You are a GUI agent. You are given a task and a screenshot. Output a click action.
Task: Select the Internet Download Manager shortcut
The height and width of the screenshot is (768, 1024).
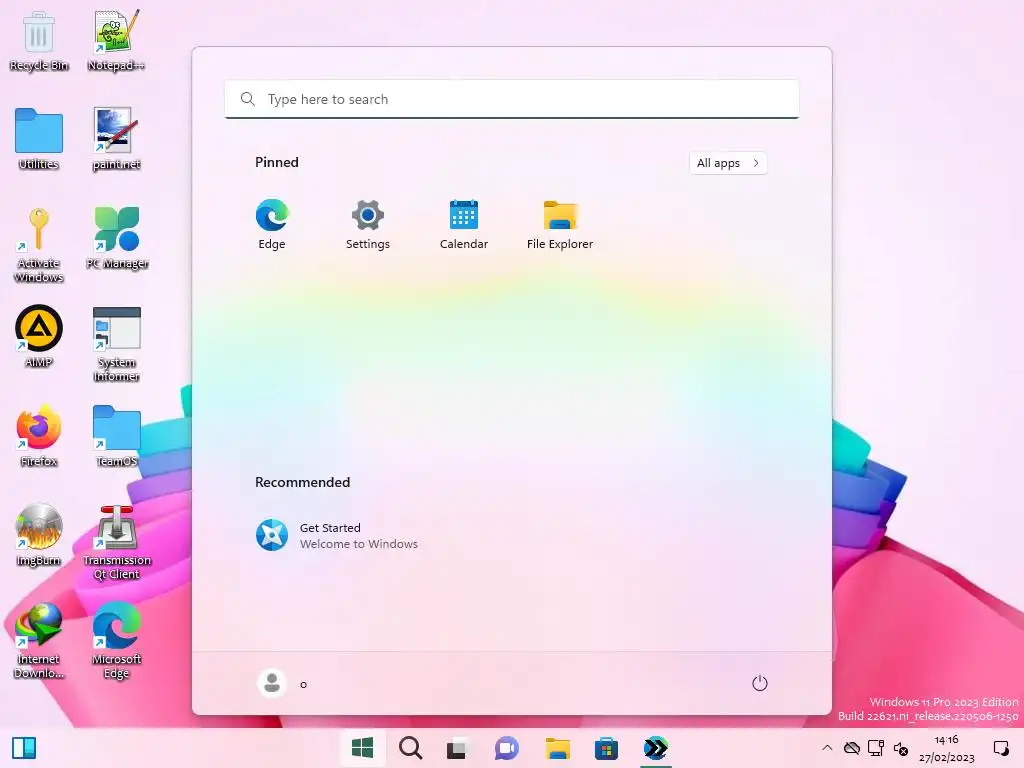click(39, 641)
